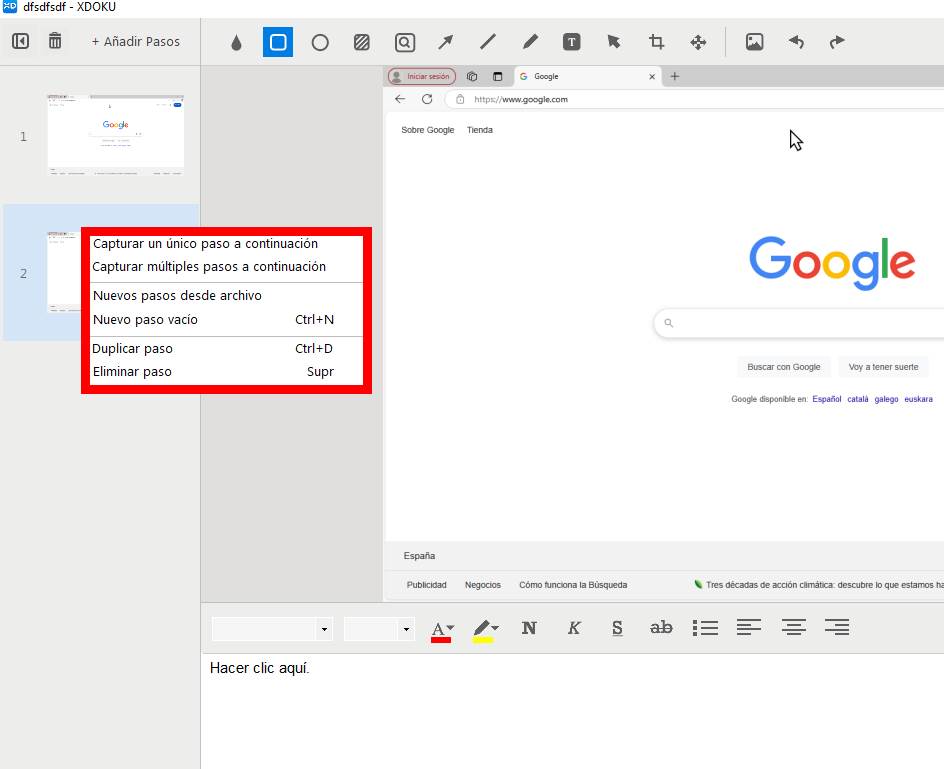This screenshot has width=944, height=769.
Task: Choose the ellipse shape tool
Action: [320, 42]
